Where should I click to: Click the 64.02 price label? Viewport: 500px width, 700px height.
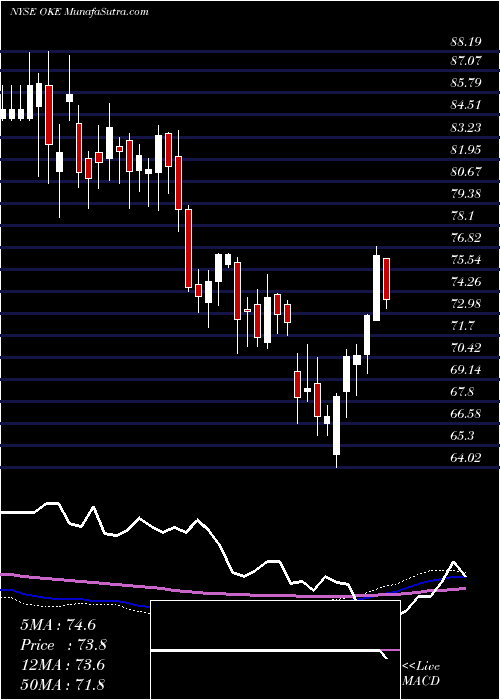[466, 457]
